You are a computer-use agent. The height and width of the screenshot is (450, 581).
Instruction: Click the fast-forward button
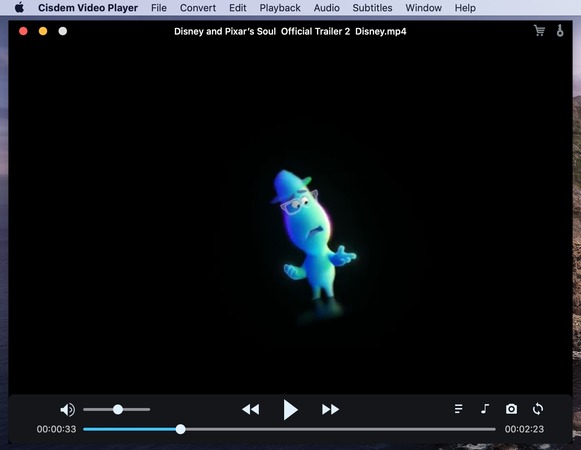pos(330,410)
